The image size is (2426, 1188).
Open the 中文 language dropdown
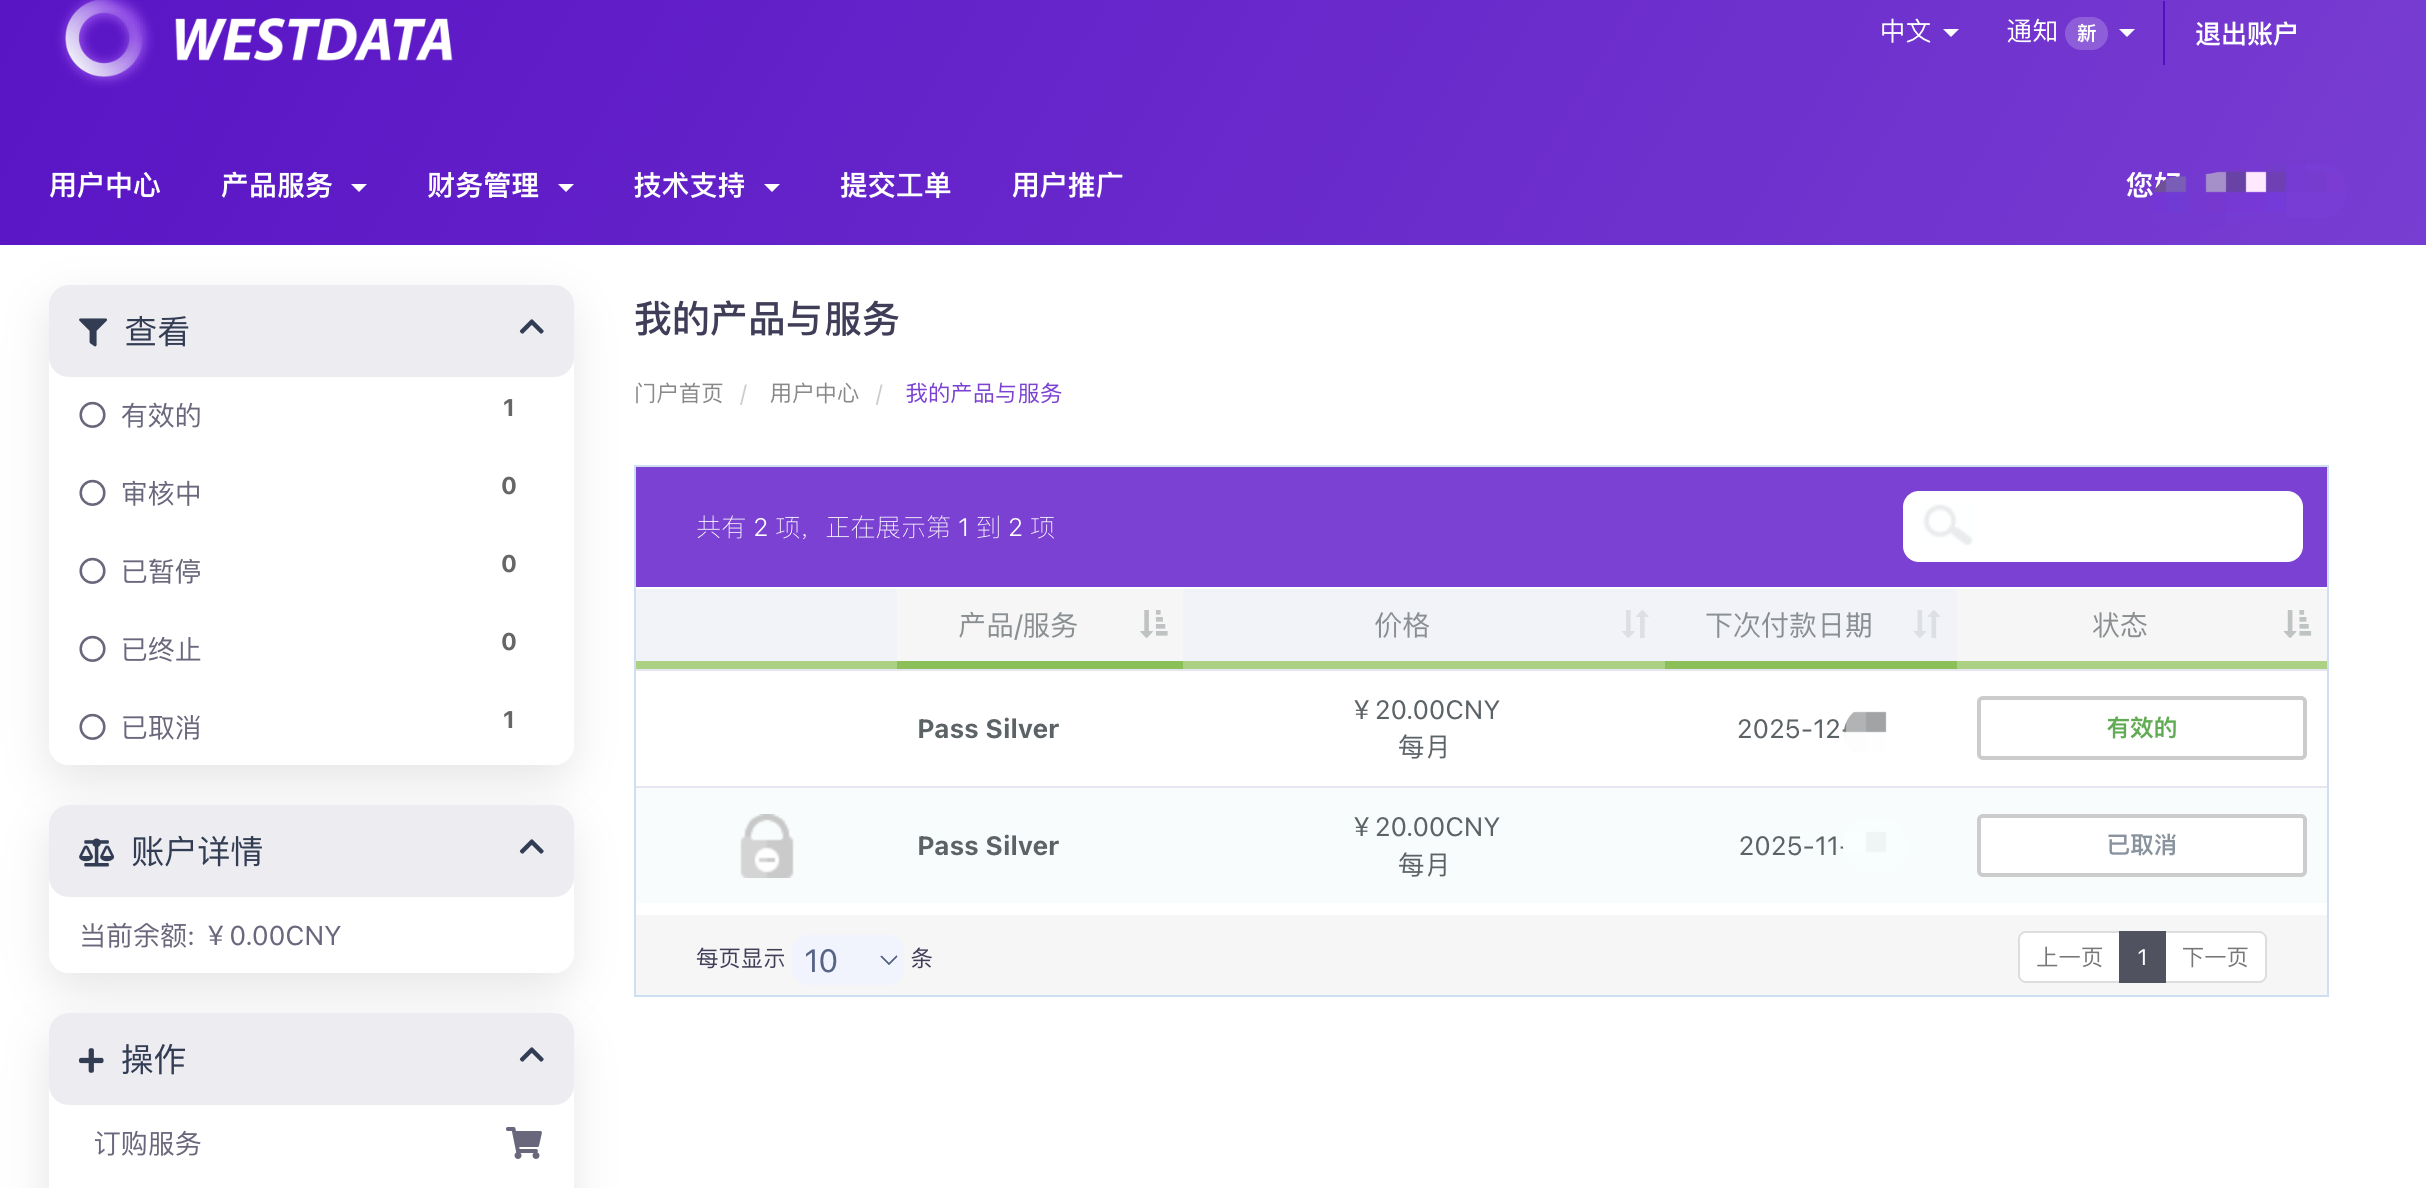tap(1919, 33)
